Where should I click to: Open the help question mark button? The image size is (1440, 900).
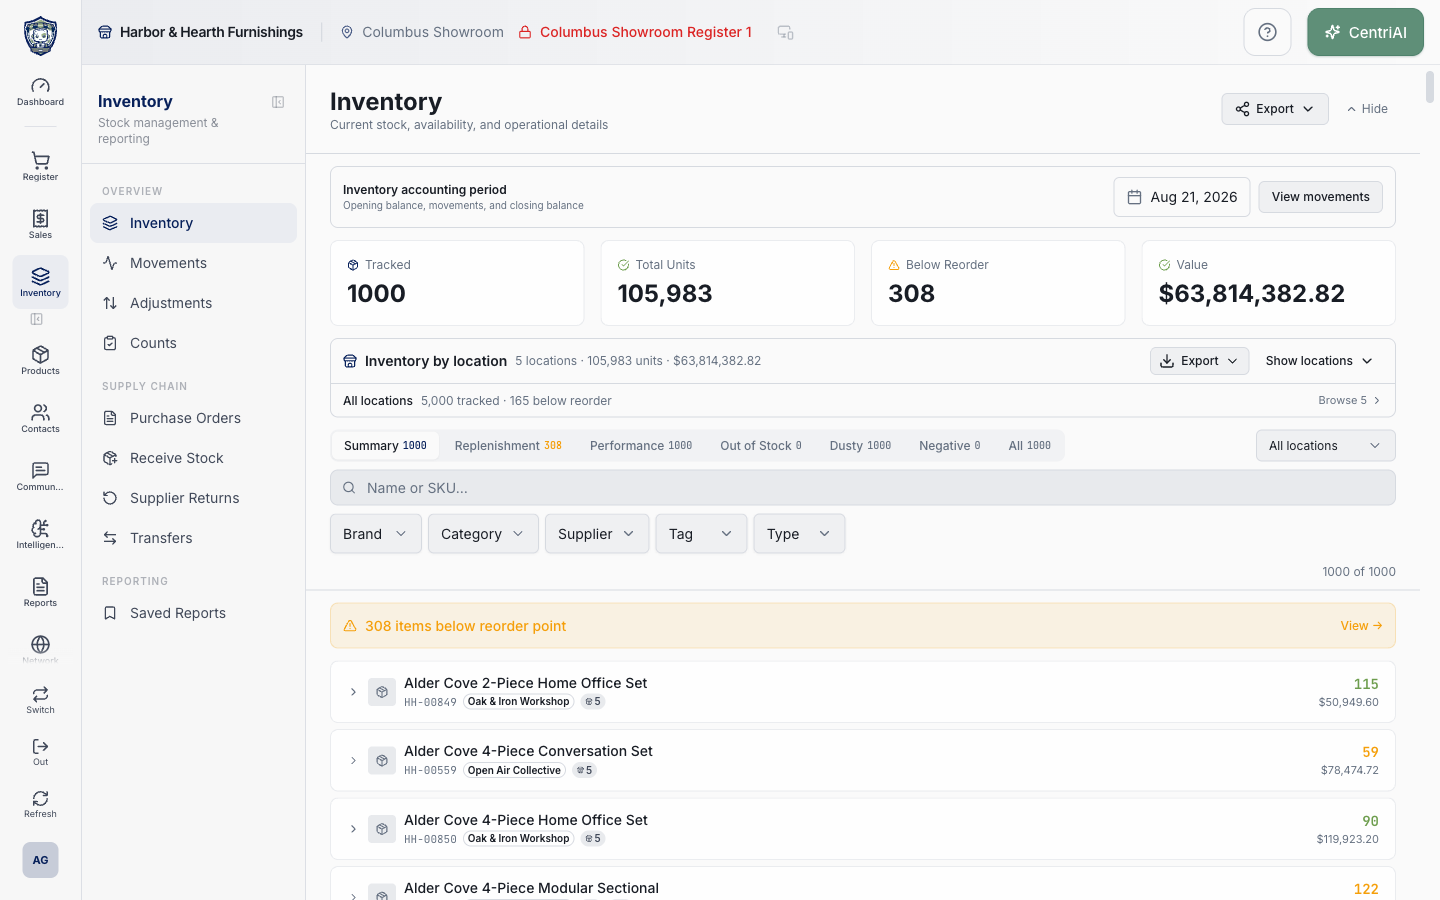1267,32
